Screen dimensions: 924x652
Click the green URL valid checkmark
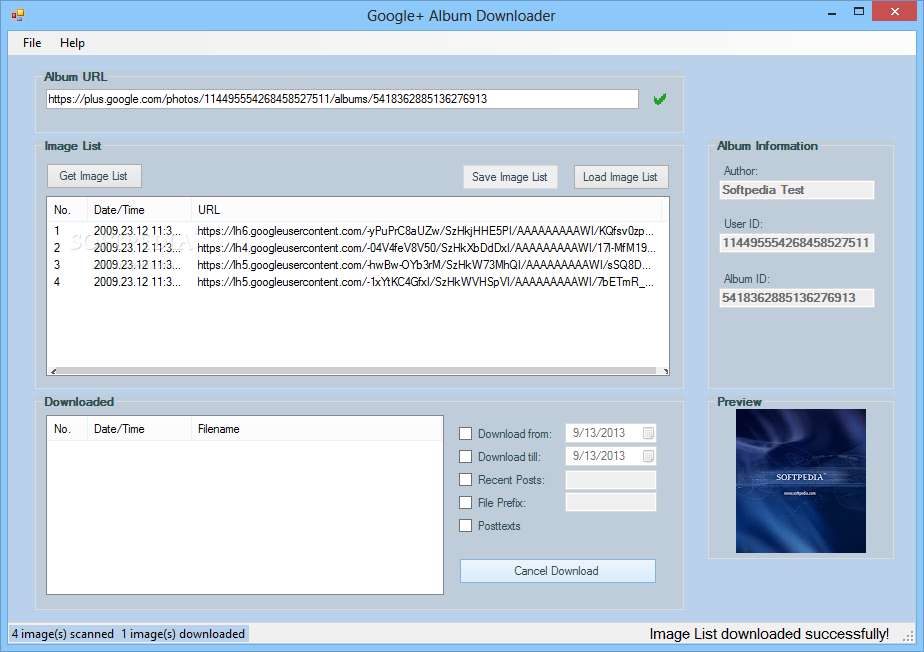point(660,99)
